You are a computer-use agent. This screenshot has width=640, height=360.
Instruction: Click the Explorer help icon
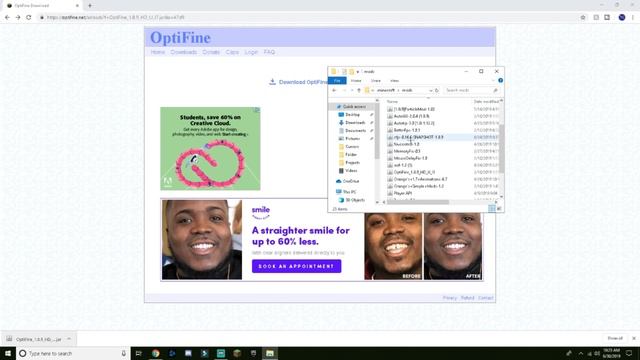(500, 80)
